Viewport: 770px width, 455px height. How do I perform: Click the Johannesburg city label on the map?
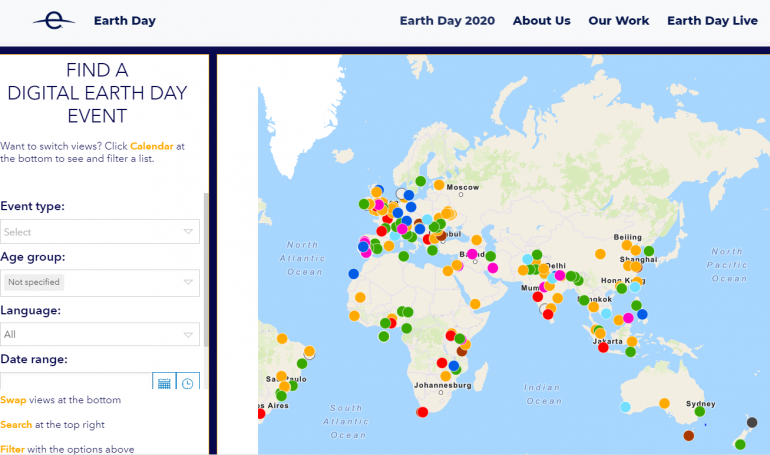point(442,385)
